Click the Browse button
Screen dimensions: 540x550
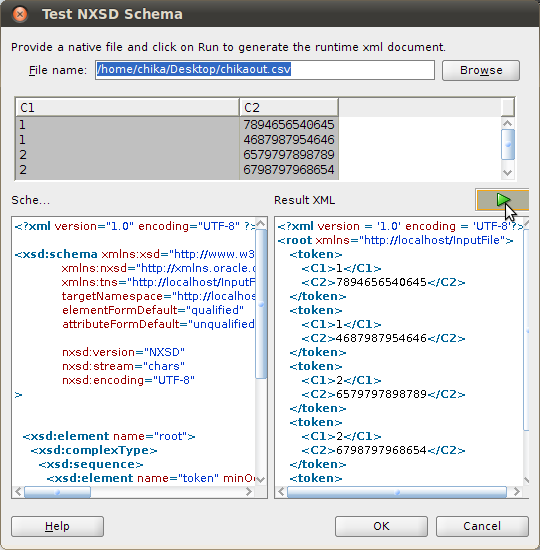(481, 70)
